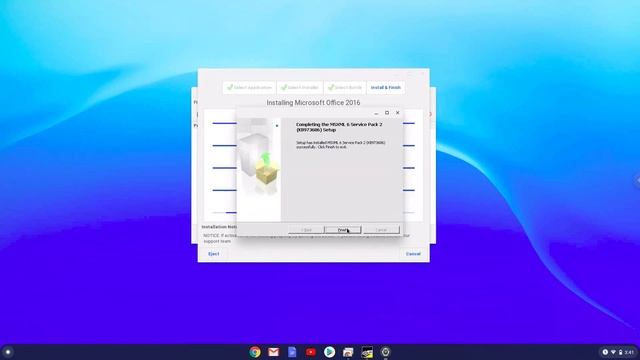Click the greyed-out Cancel button in MSXML setup dialog
This screenshot has height=360, width=640.
[x=381, y=230]
